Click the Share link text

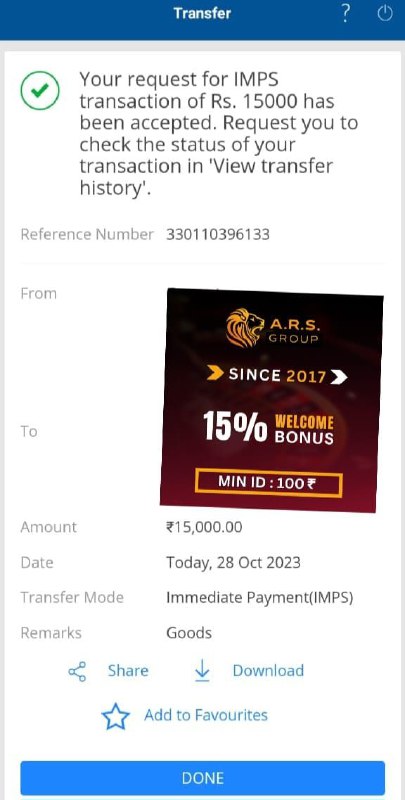click(128, 670)
